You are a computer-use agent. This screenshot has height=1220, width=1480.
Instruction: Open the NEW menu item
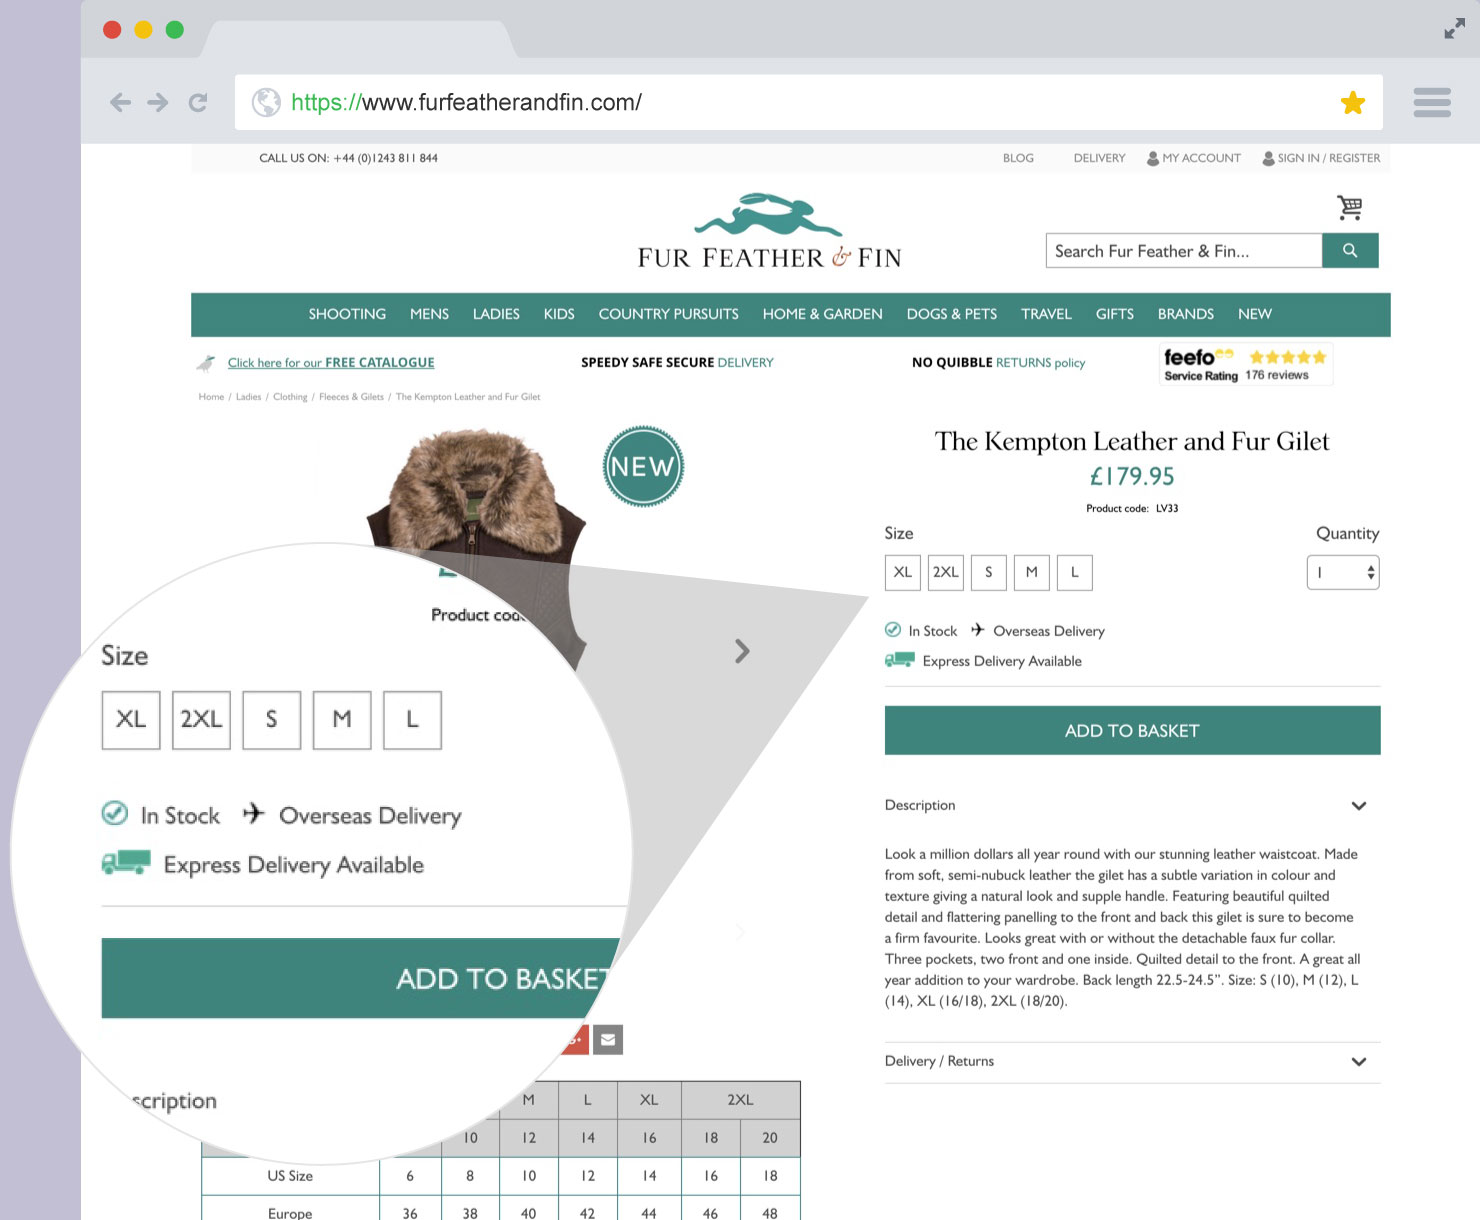pos(1255,314)
